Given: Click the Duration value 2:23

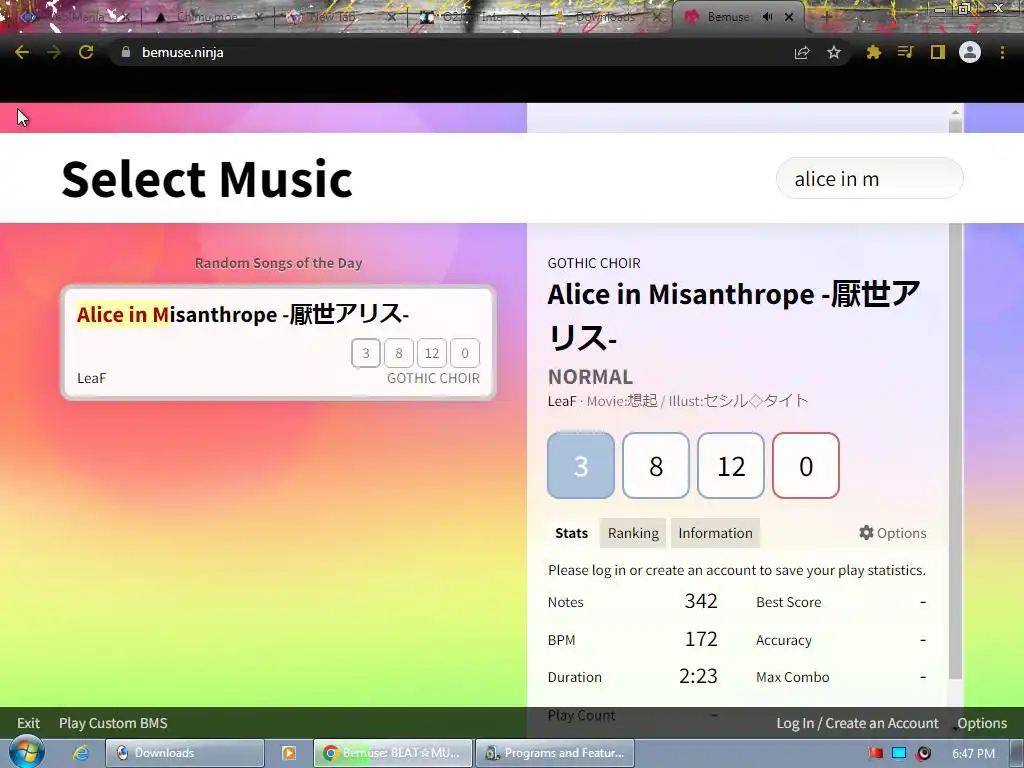Looking at the screenshot, I should coord(698,676).
